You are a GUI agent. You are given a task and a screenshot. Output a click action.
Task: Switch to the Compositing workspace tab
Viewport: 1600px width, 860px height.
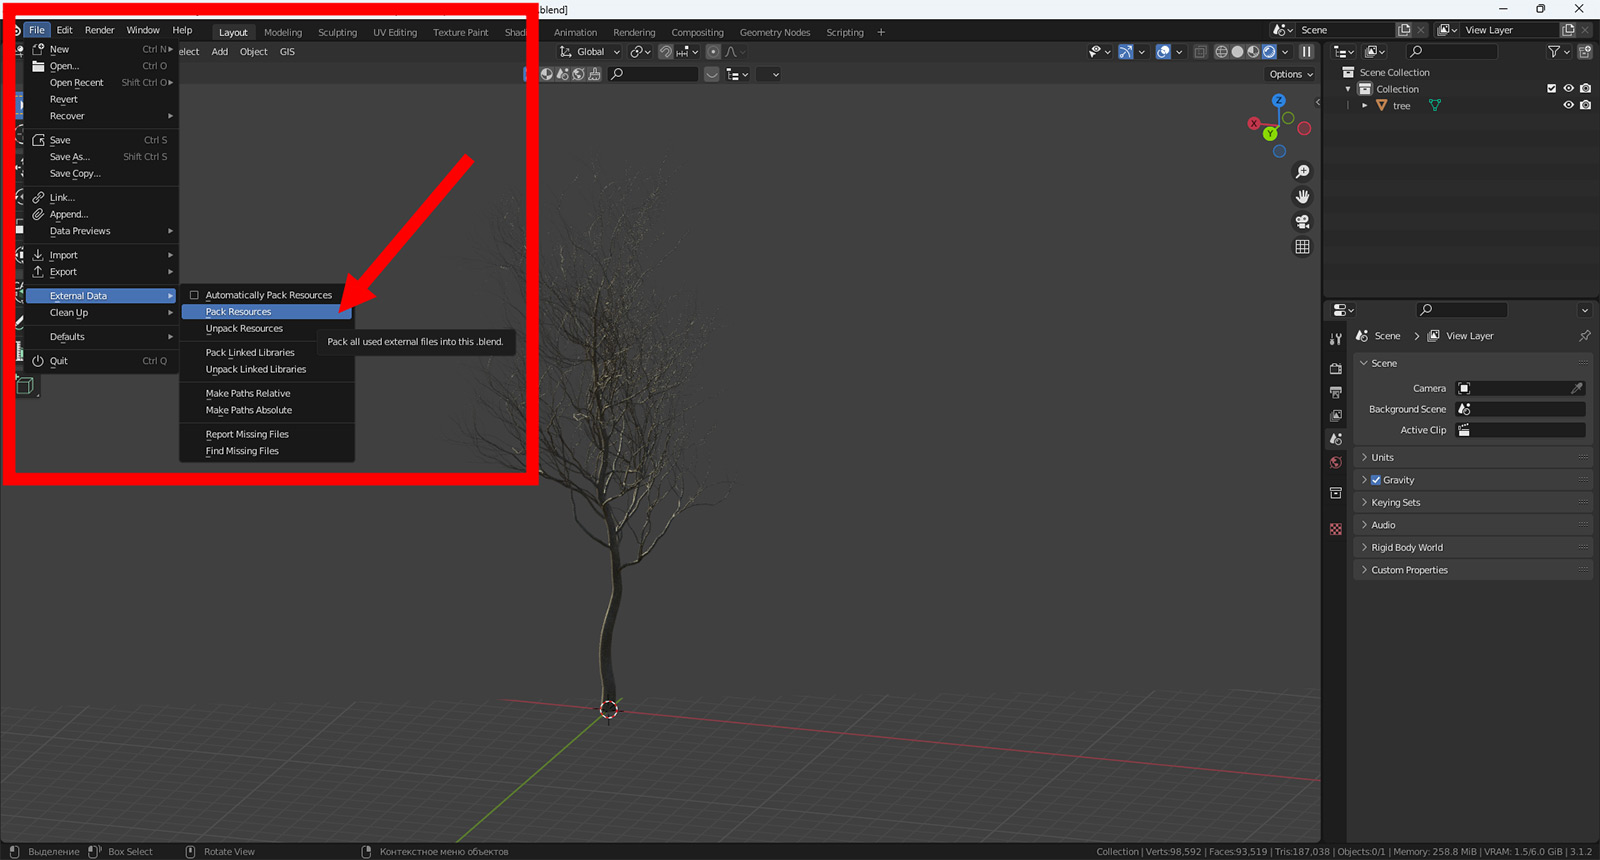tap(697, 32)
